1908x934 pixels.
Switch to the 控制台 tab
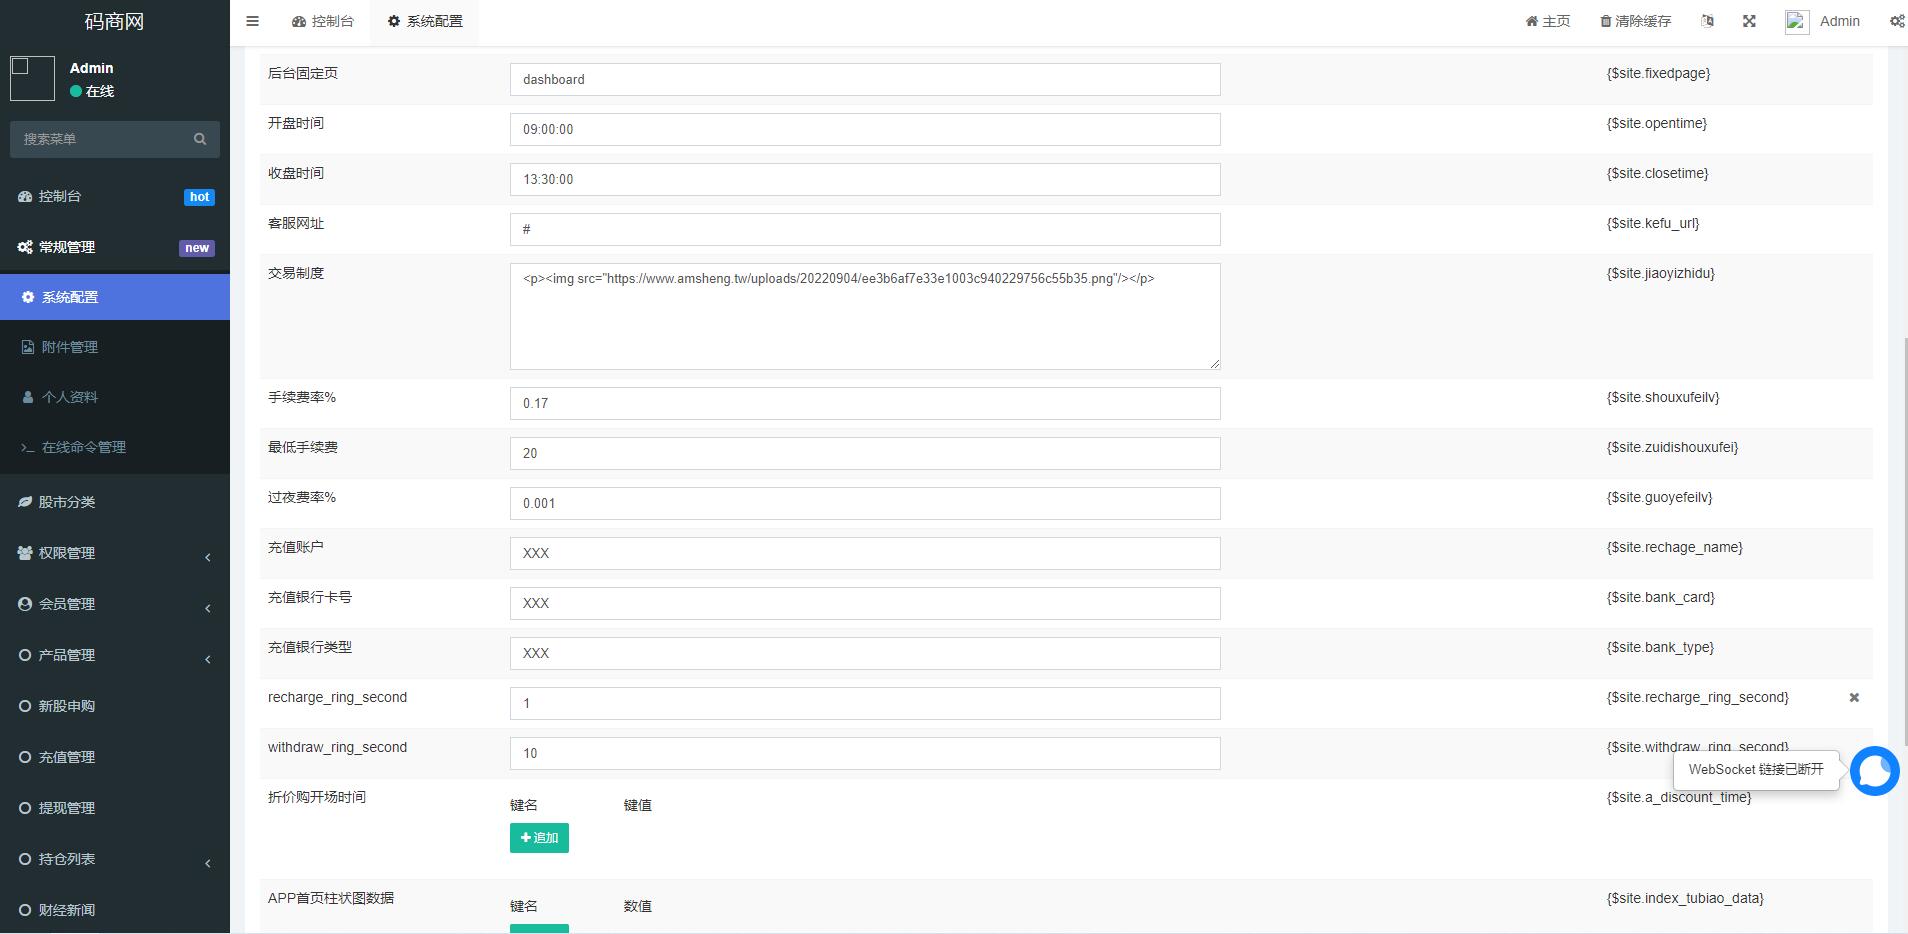click(323, 21)
